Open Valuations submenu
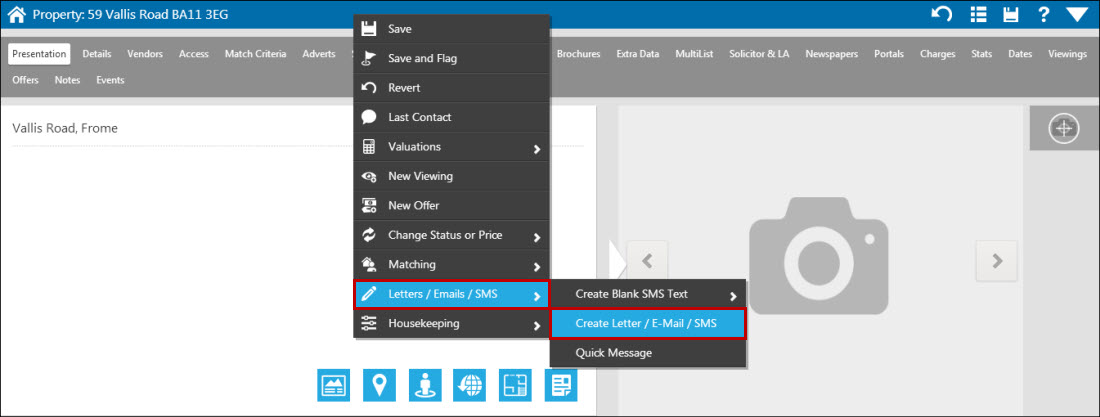 452,147
